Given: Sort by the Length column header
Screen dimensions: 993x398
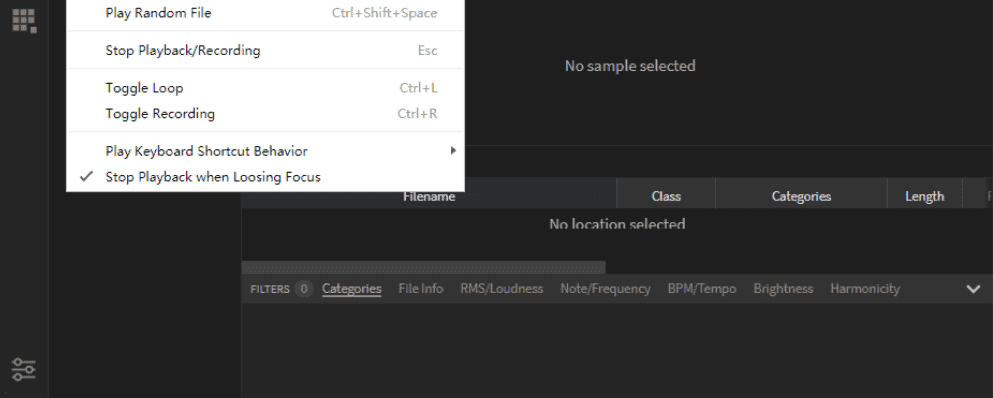Looking at the screenshot, I should coord(924,196).
